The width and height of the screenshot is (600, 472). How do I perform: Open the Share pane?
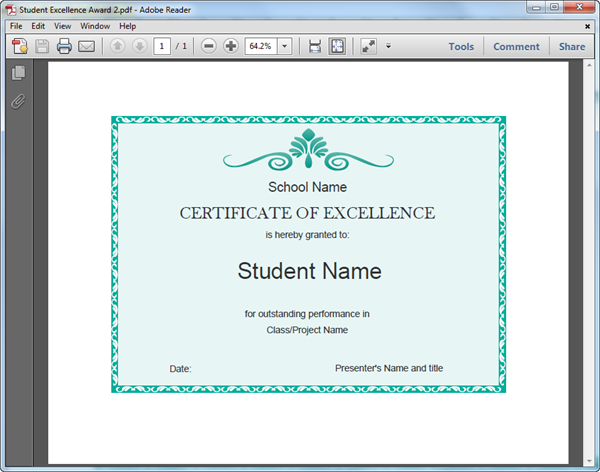(x=572, y=46)
